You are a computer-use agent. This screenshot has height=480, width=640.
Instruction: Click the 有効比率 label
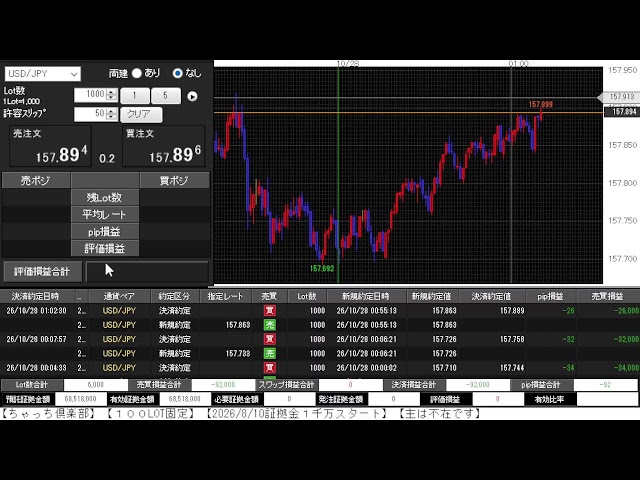(549, 399)
